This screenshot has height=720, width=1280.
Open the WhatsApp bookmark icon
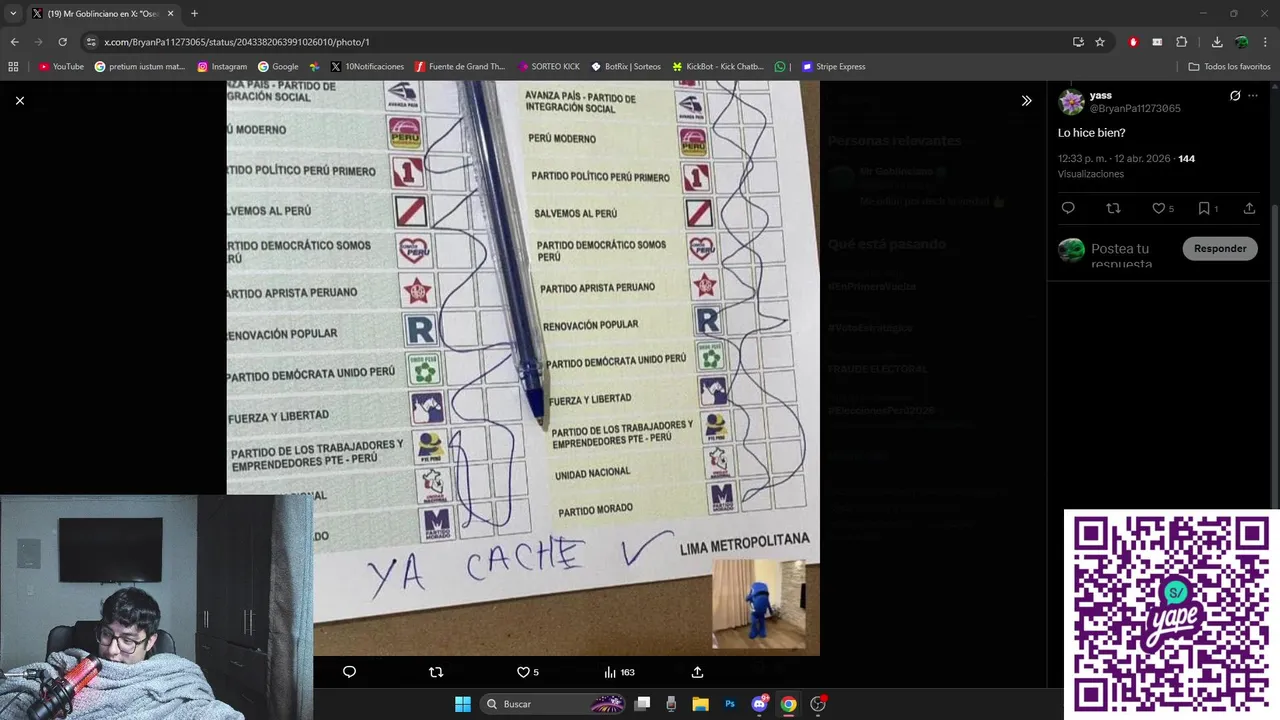[780, 67]
